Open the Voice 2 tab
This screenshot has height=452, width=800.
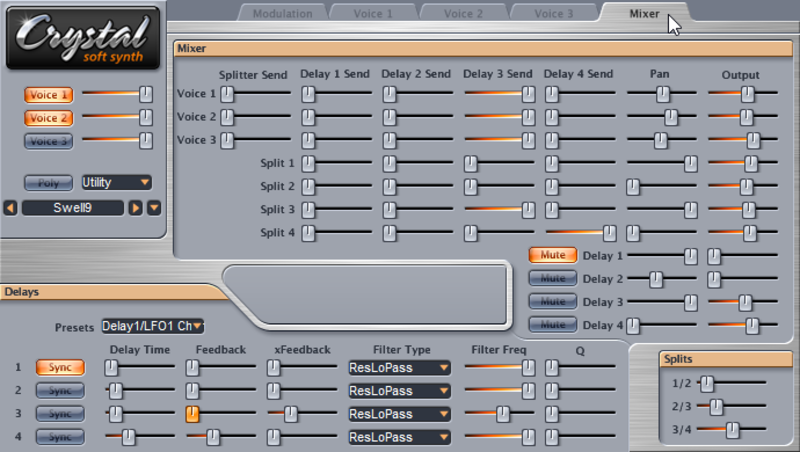(x=463, y=14)
